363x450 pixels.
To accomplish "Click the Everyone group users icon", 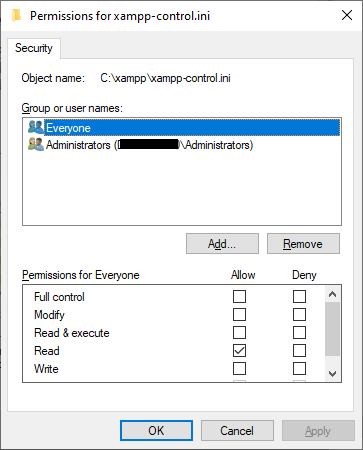I will [36, 127].
